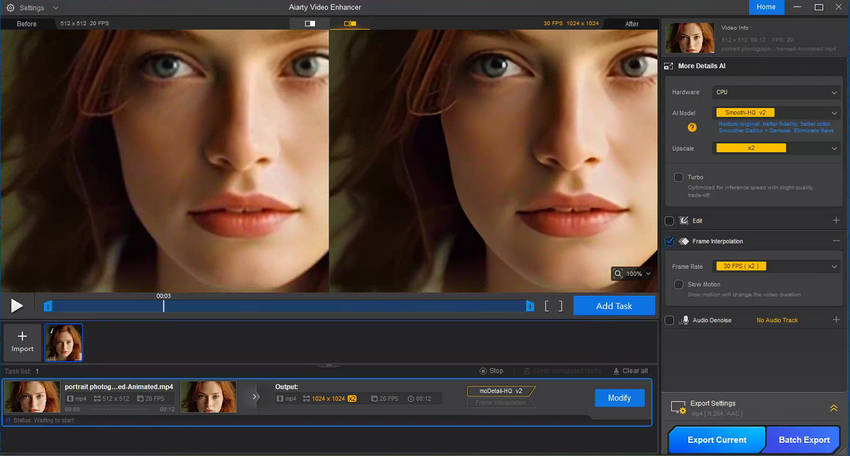Click the task file name portrait photog...ed-Animated.mp4
This screenshot has width=850, height=456.
coord(119,387)
